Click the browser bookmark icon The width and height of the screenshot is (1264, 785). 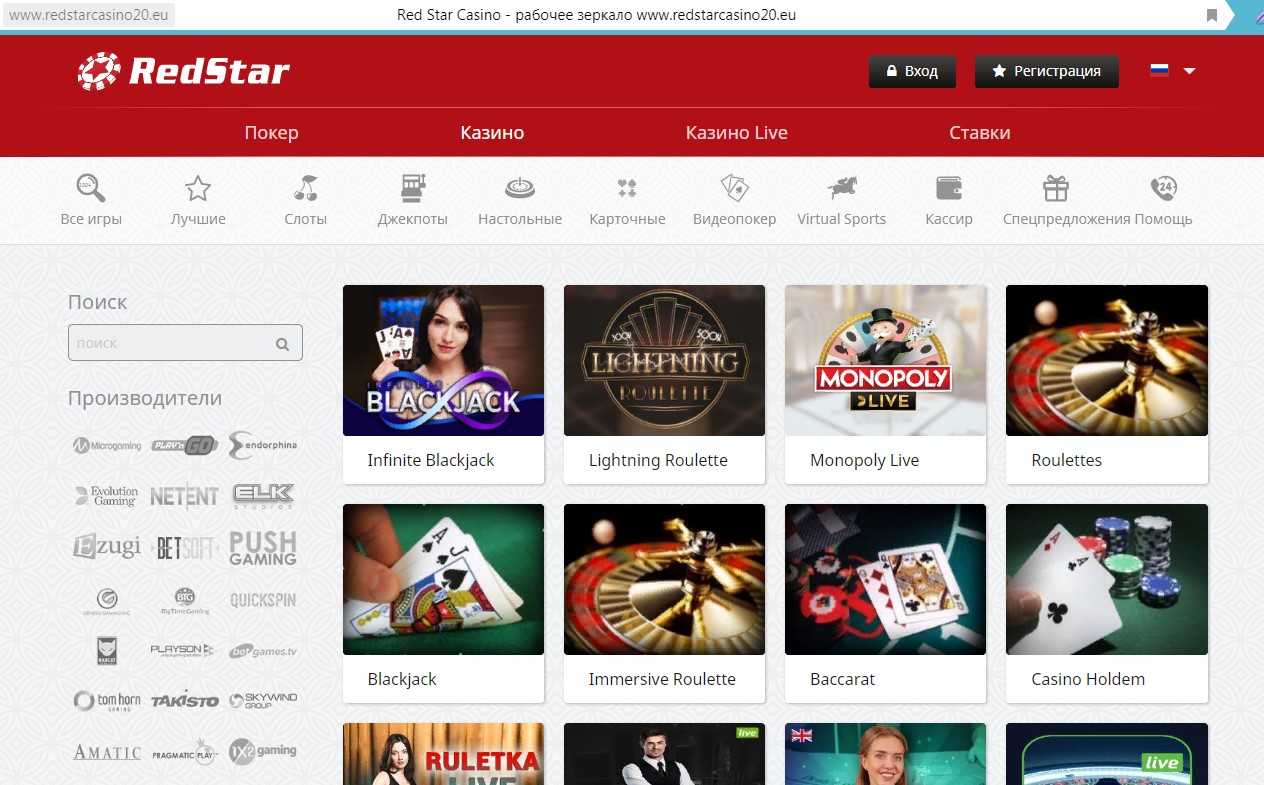pos(1212,15)
